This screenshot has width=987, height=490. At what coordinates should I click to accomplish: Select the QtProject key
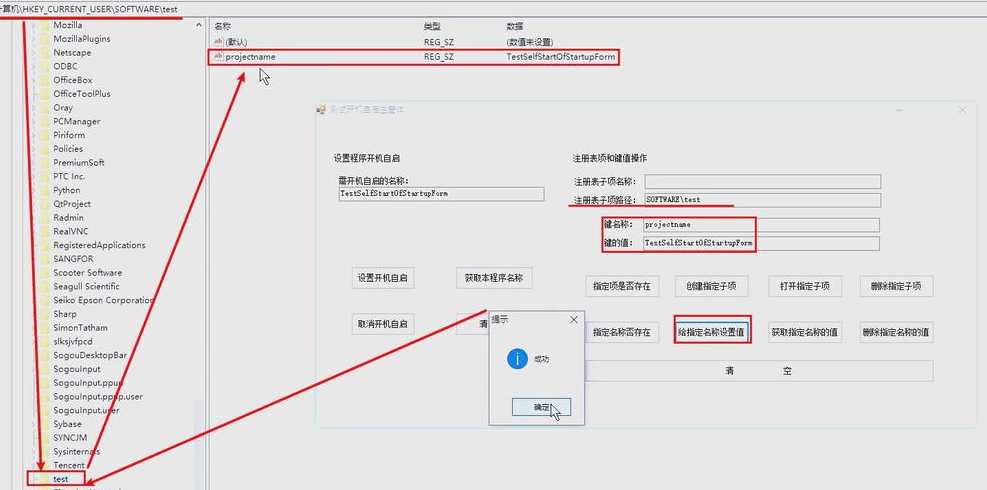tap(72, 204)
